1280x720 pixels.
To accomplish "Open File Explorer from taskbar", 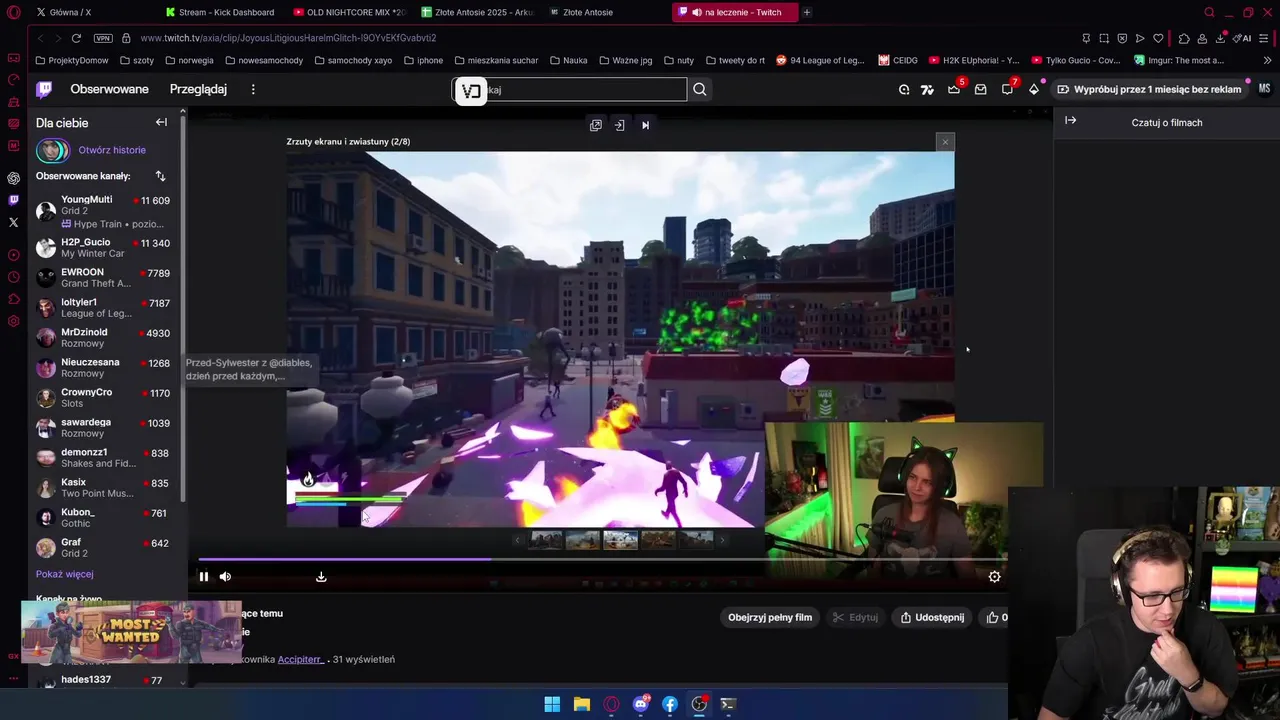I will pos(581,704).
